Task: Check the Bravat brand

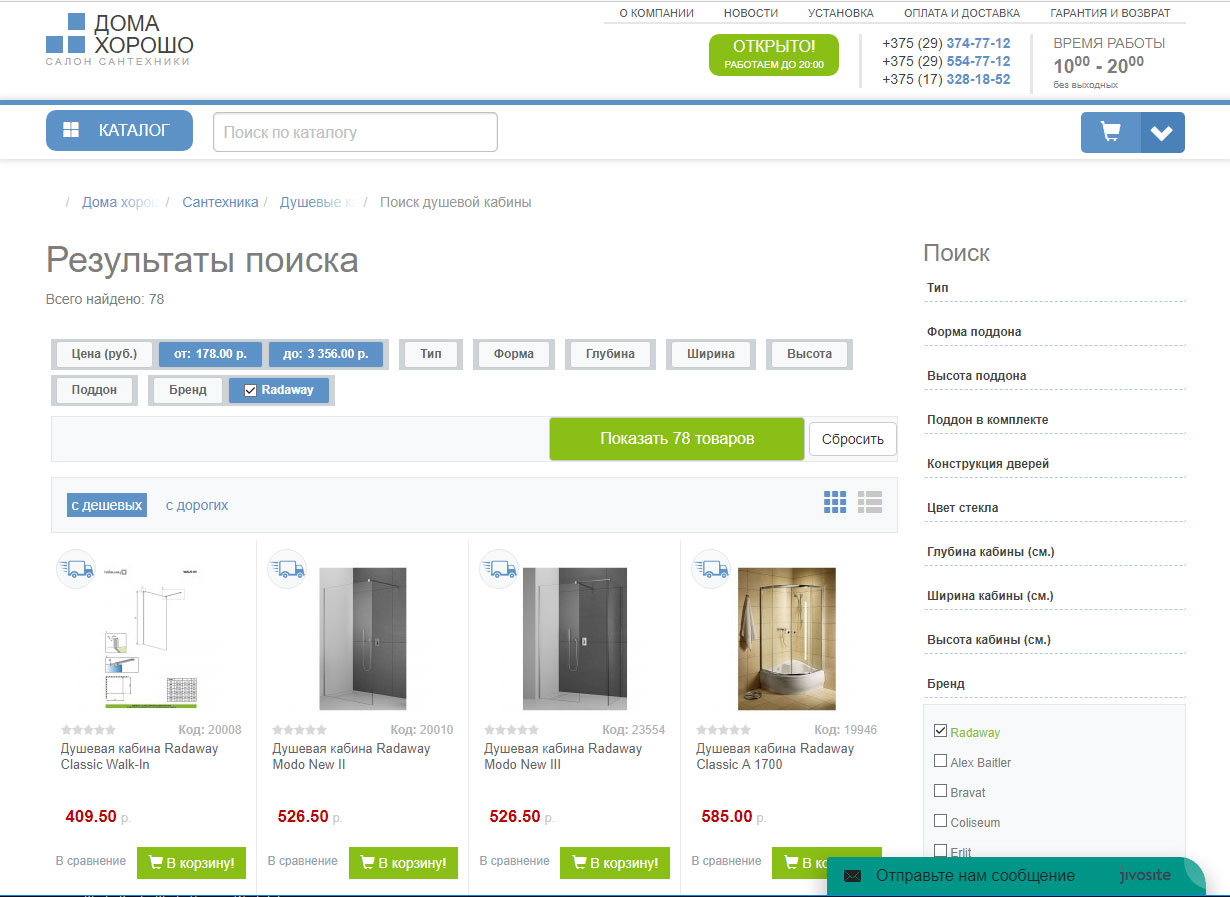Action: (940, 791)
